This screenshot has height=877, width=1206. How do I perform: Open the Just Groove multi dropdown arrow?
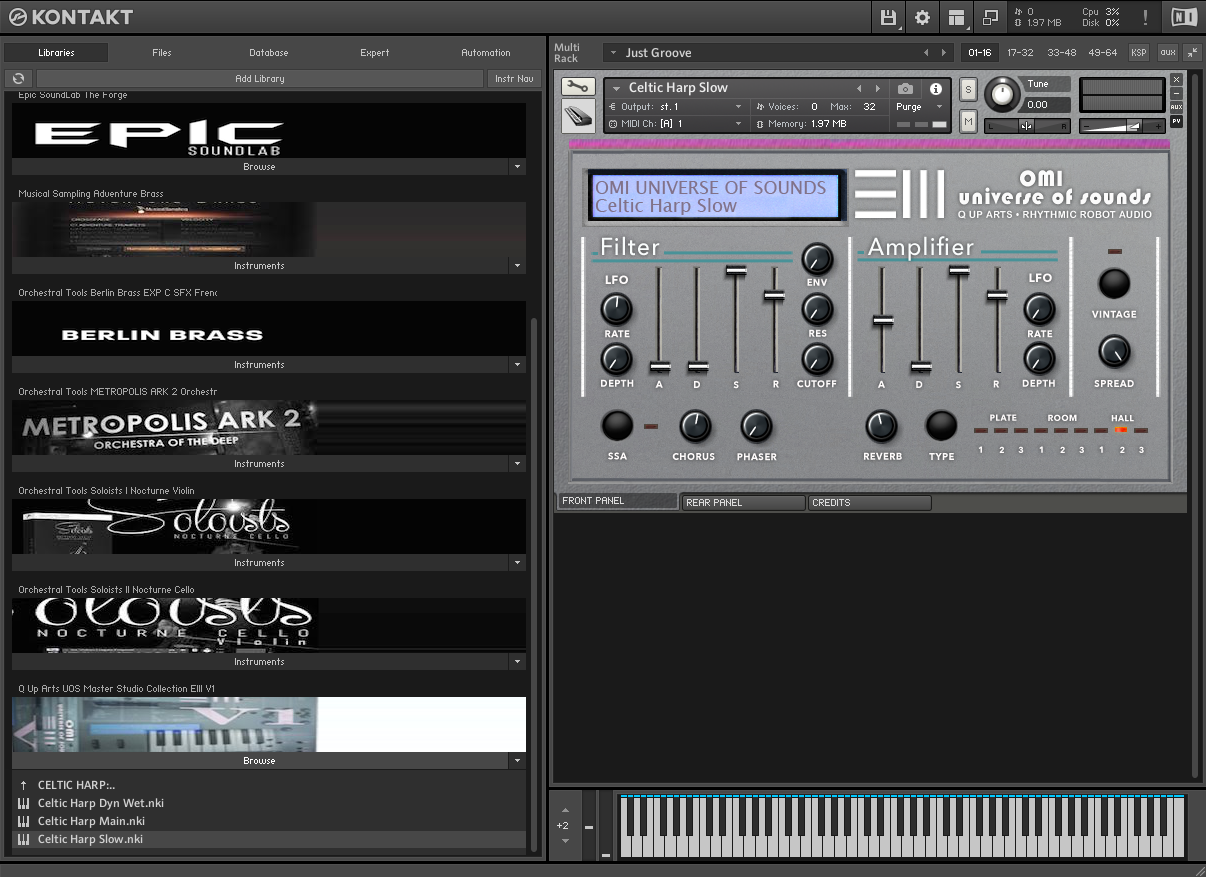pyautogui.click(x=612, y=53)
